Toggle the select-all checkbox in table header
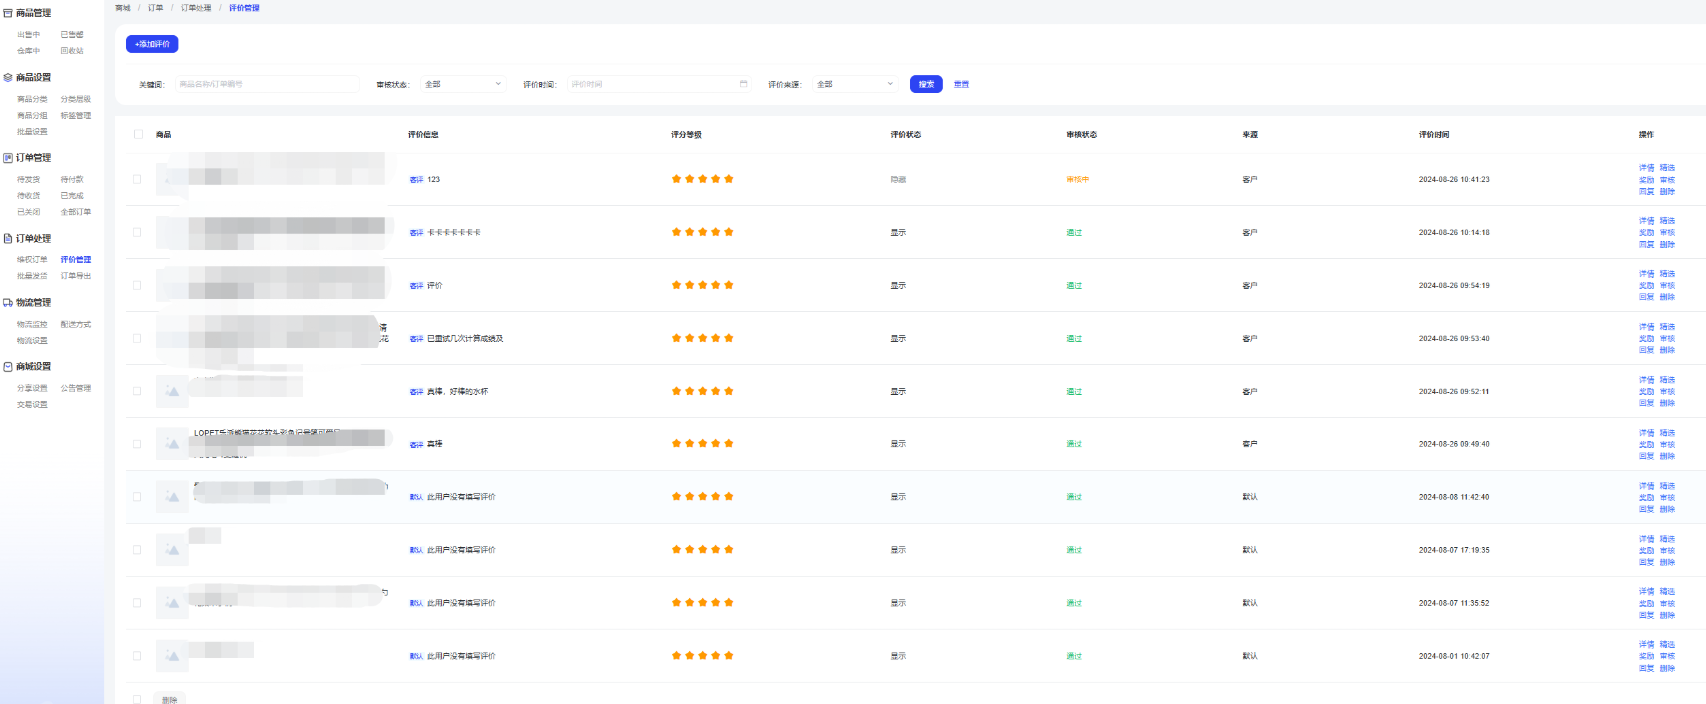1706x704 pixels. [x=138, y=134]
